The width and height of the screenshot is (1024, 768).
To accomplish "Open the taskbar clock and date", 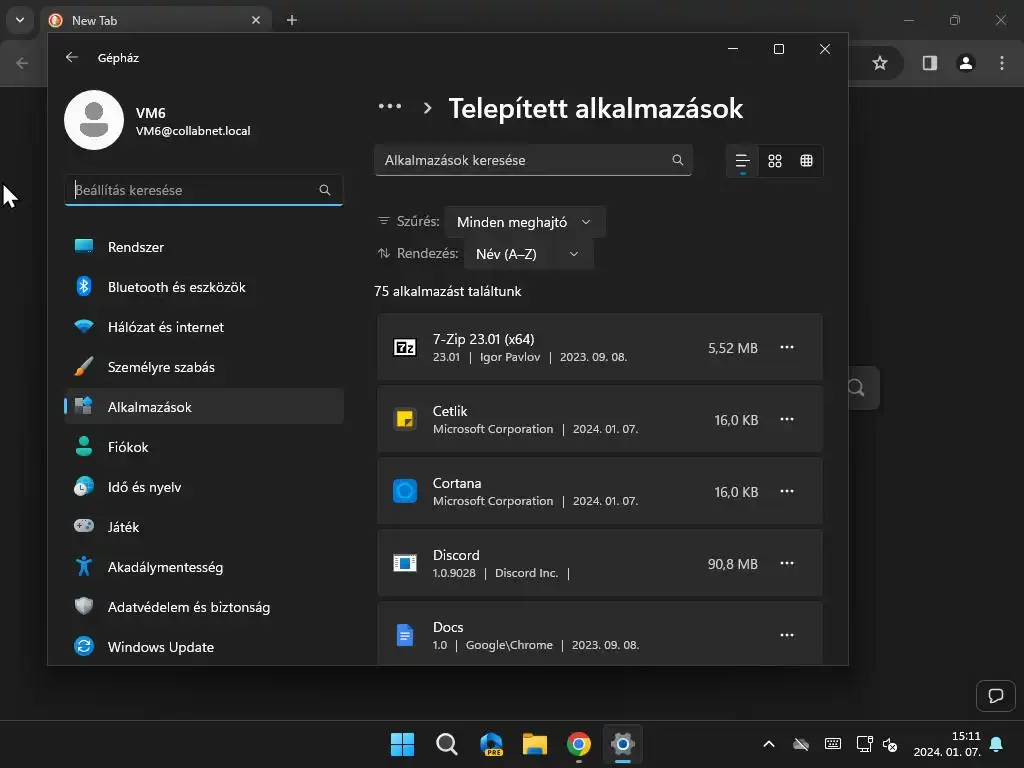I will tap(948, 744).
